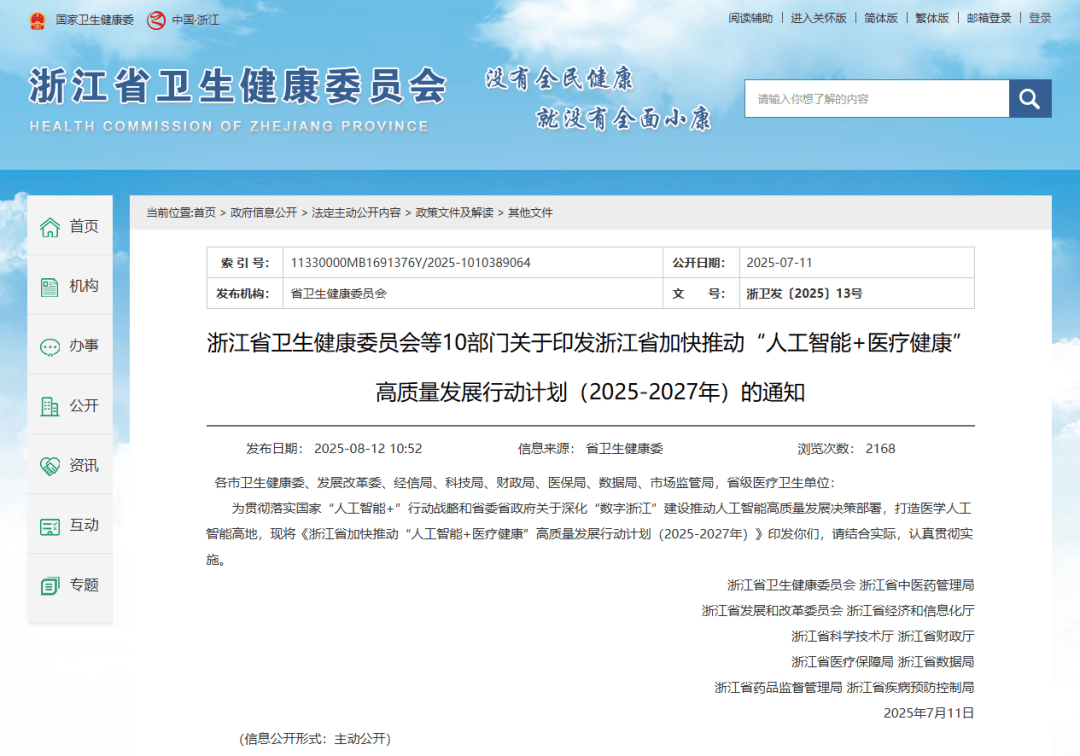Switch language to 简体版

881,18
